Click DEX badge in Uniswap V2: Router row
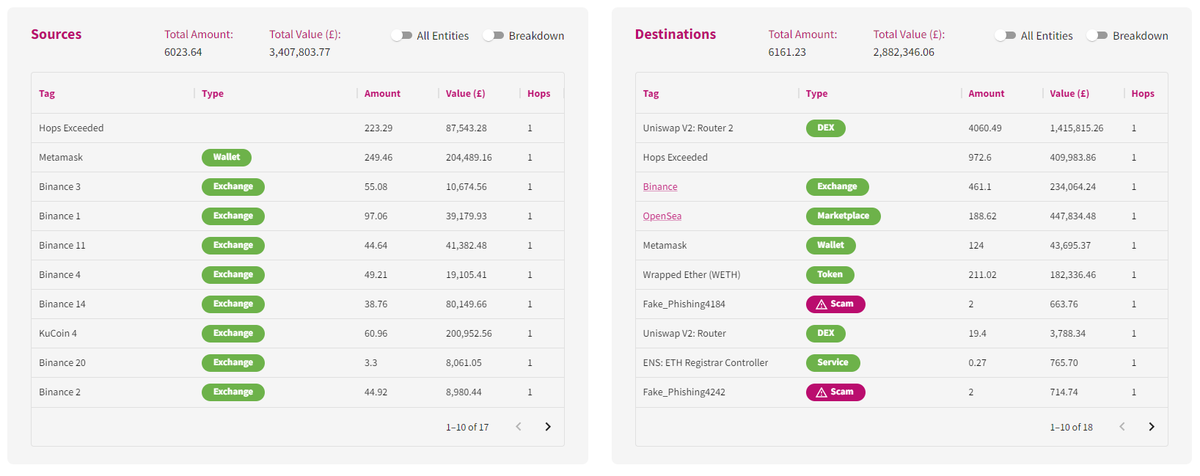 825,333
